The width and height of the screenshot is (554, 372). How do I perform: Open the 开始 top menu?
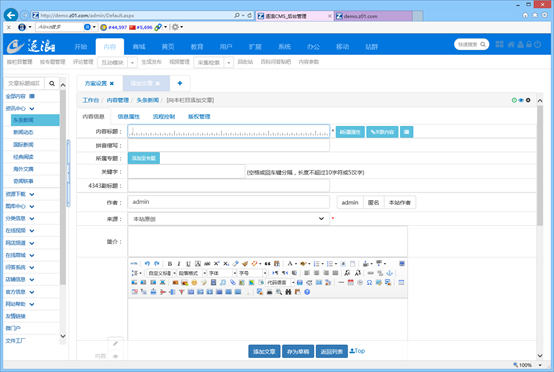[81, 47]
